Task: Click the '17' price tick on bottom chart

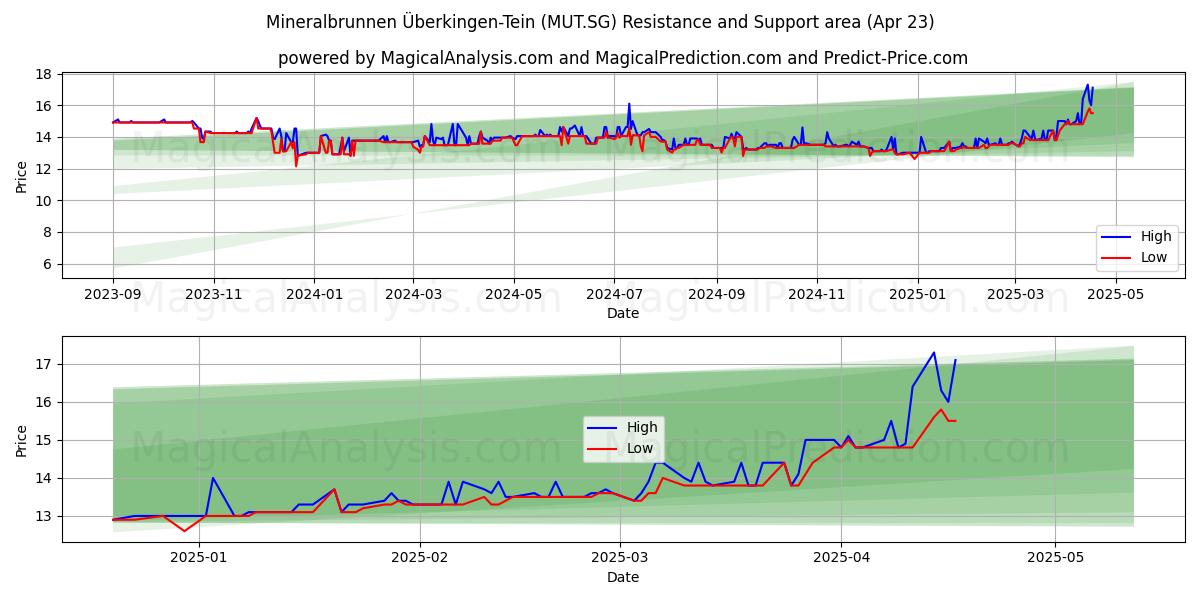Action: [44, 364]
